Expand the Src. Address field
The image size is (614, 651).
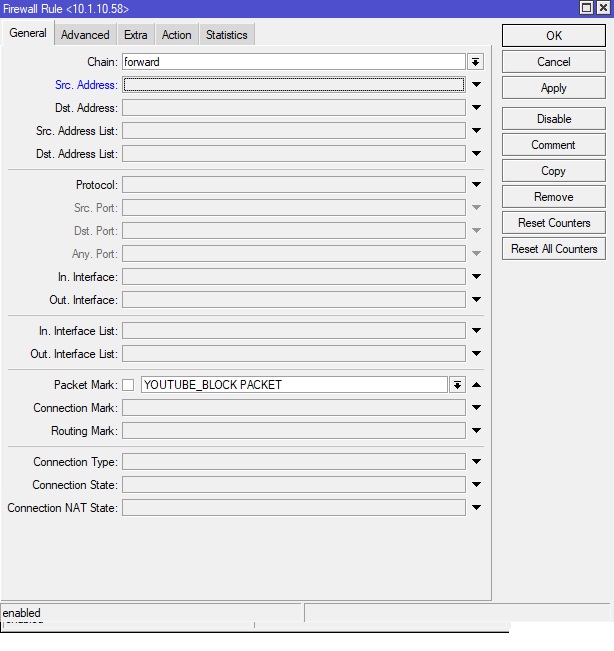pos(477,85)
